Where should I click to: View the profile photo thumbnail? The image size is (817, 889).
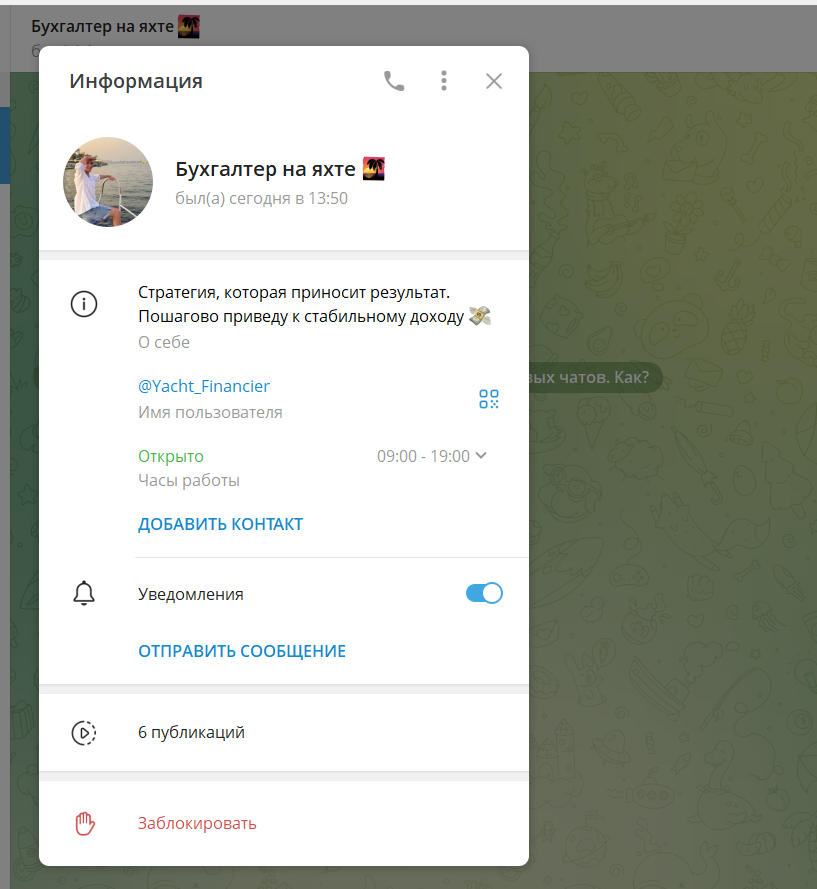click(x=107, y=181)
